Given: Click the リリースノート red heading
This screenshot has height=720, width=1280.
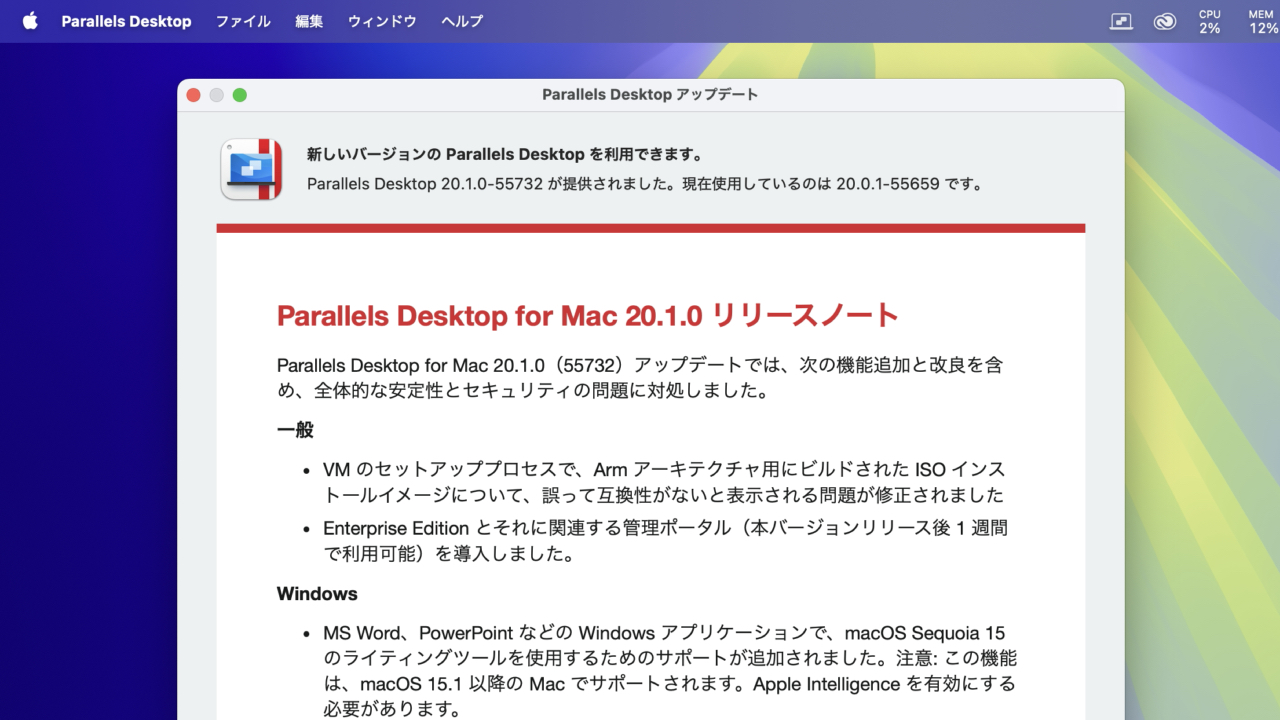Looking at the screenshot, I should (588, 316).
